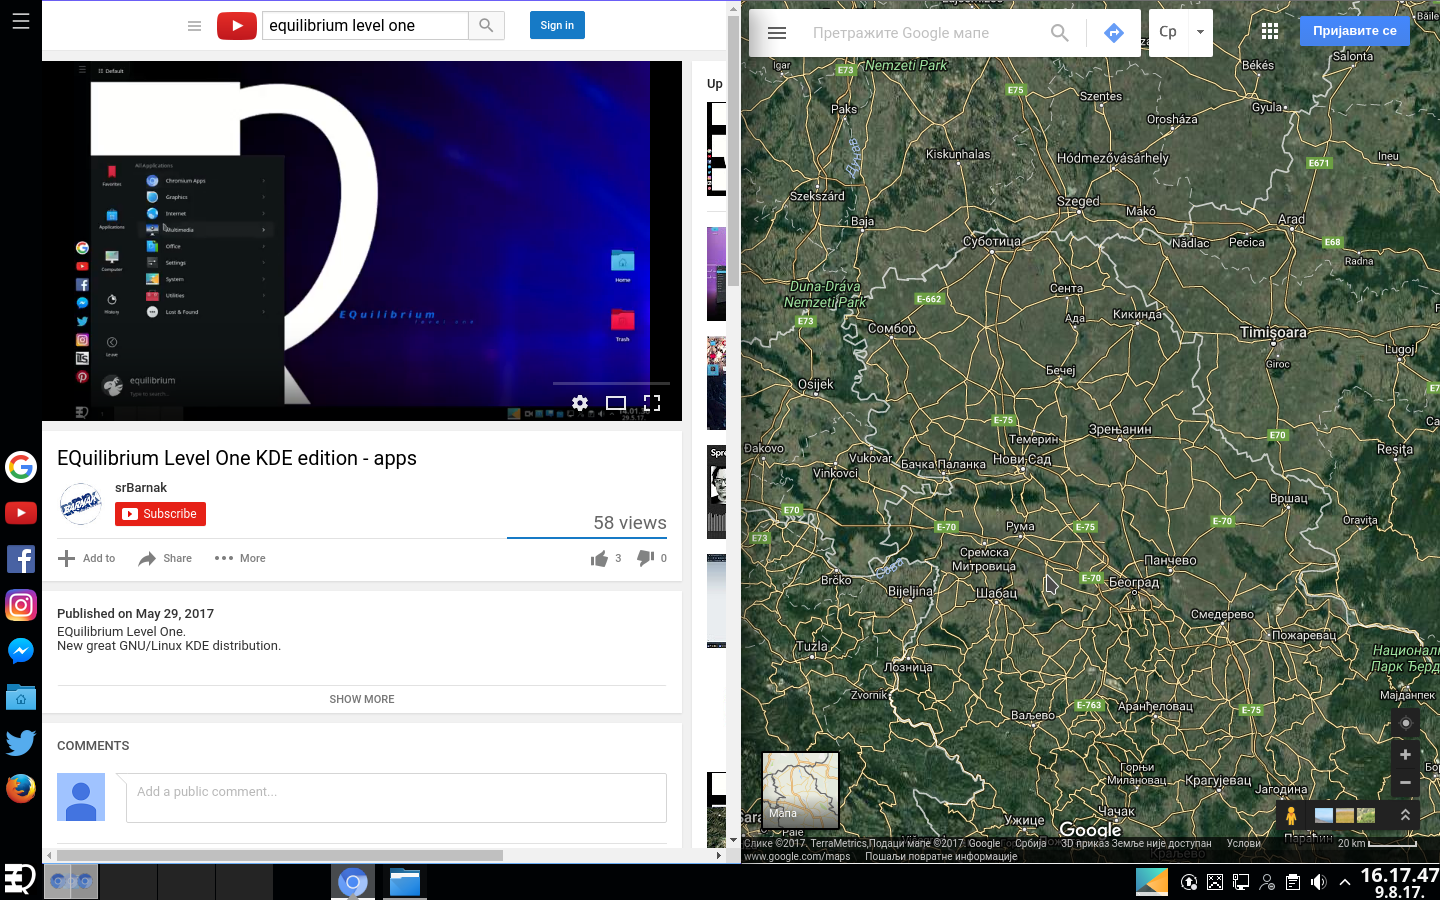Open the network tray icon
Screen dimensions: 1440x900
coord(1241,882)
